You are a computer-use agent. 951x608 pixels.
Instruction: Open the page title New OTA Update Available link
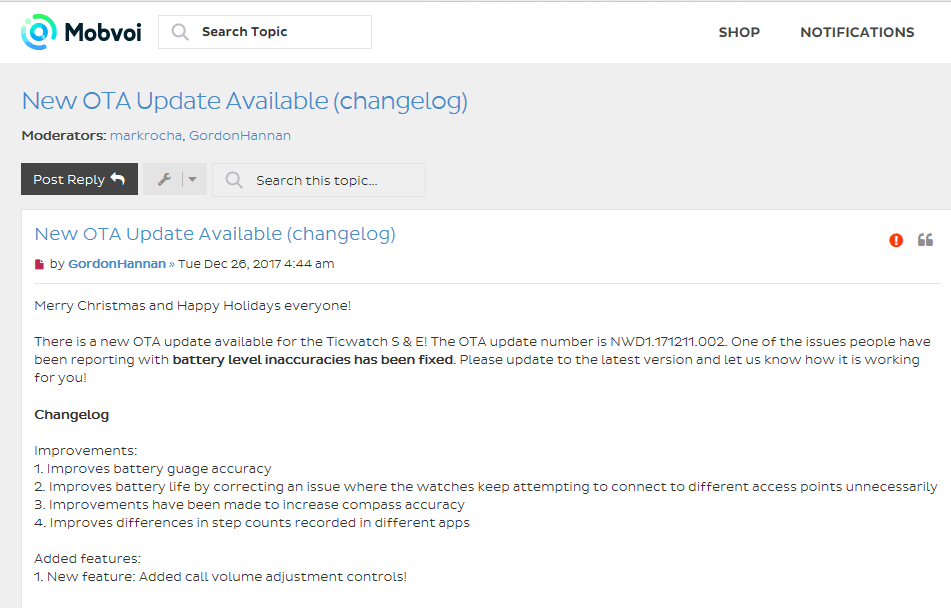point(244,101)
